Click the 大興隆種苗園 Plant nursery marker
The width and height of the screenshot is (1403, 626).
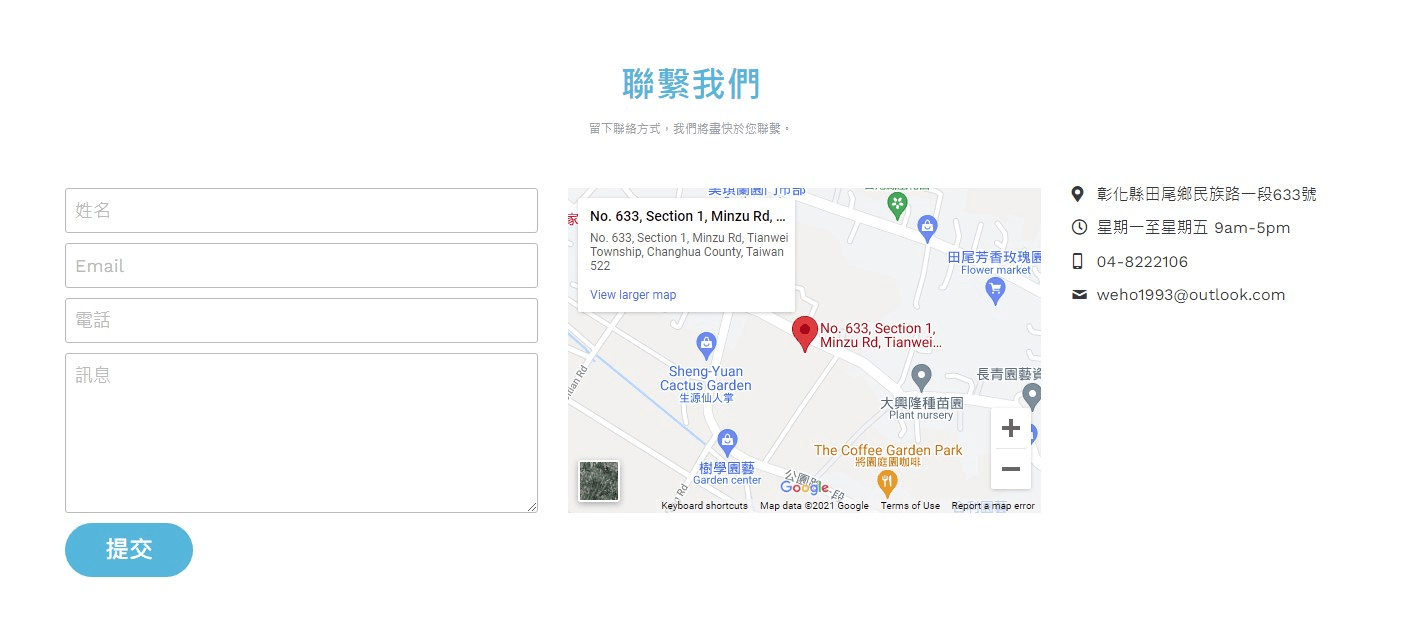(x=921, y=377)
